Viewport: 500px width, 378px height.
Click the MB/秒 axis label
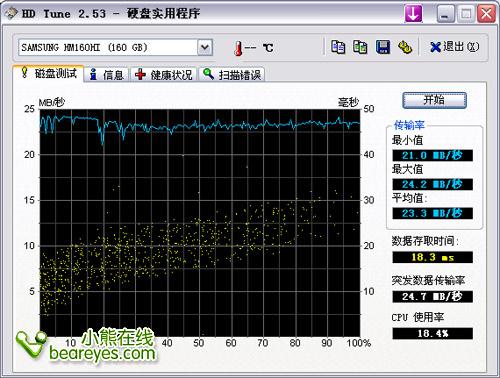coord(52,102)
